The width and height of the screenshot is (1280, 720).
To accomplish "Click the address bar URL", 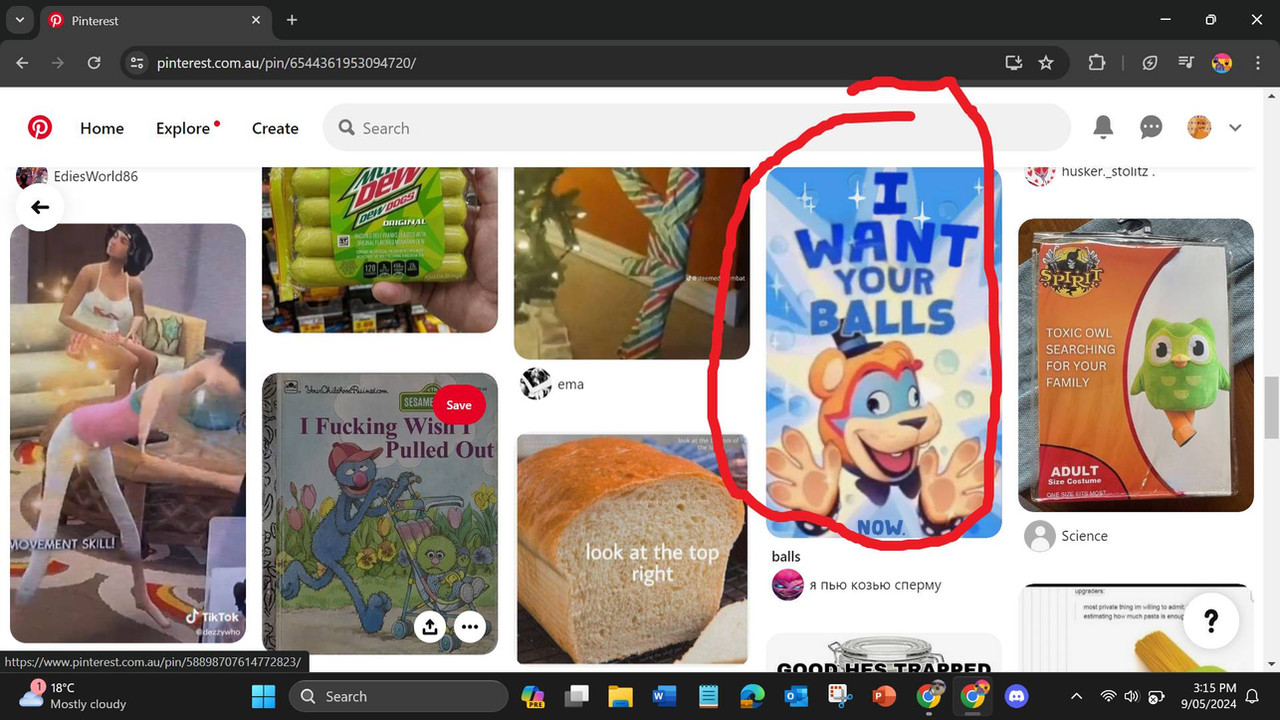I will pyautogui.click(x=286, y=62).
